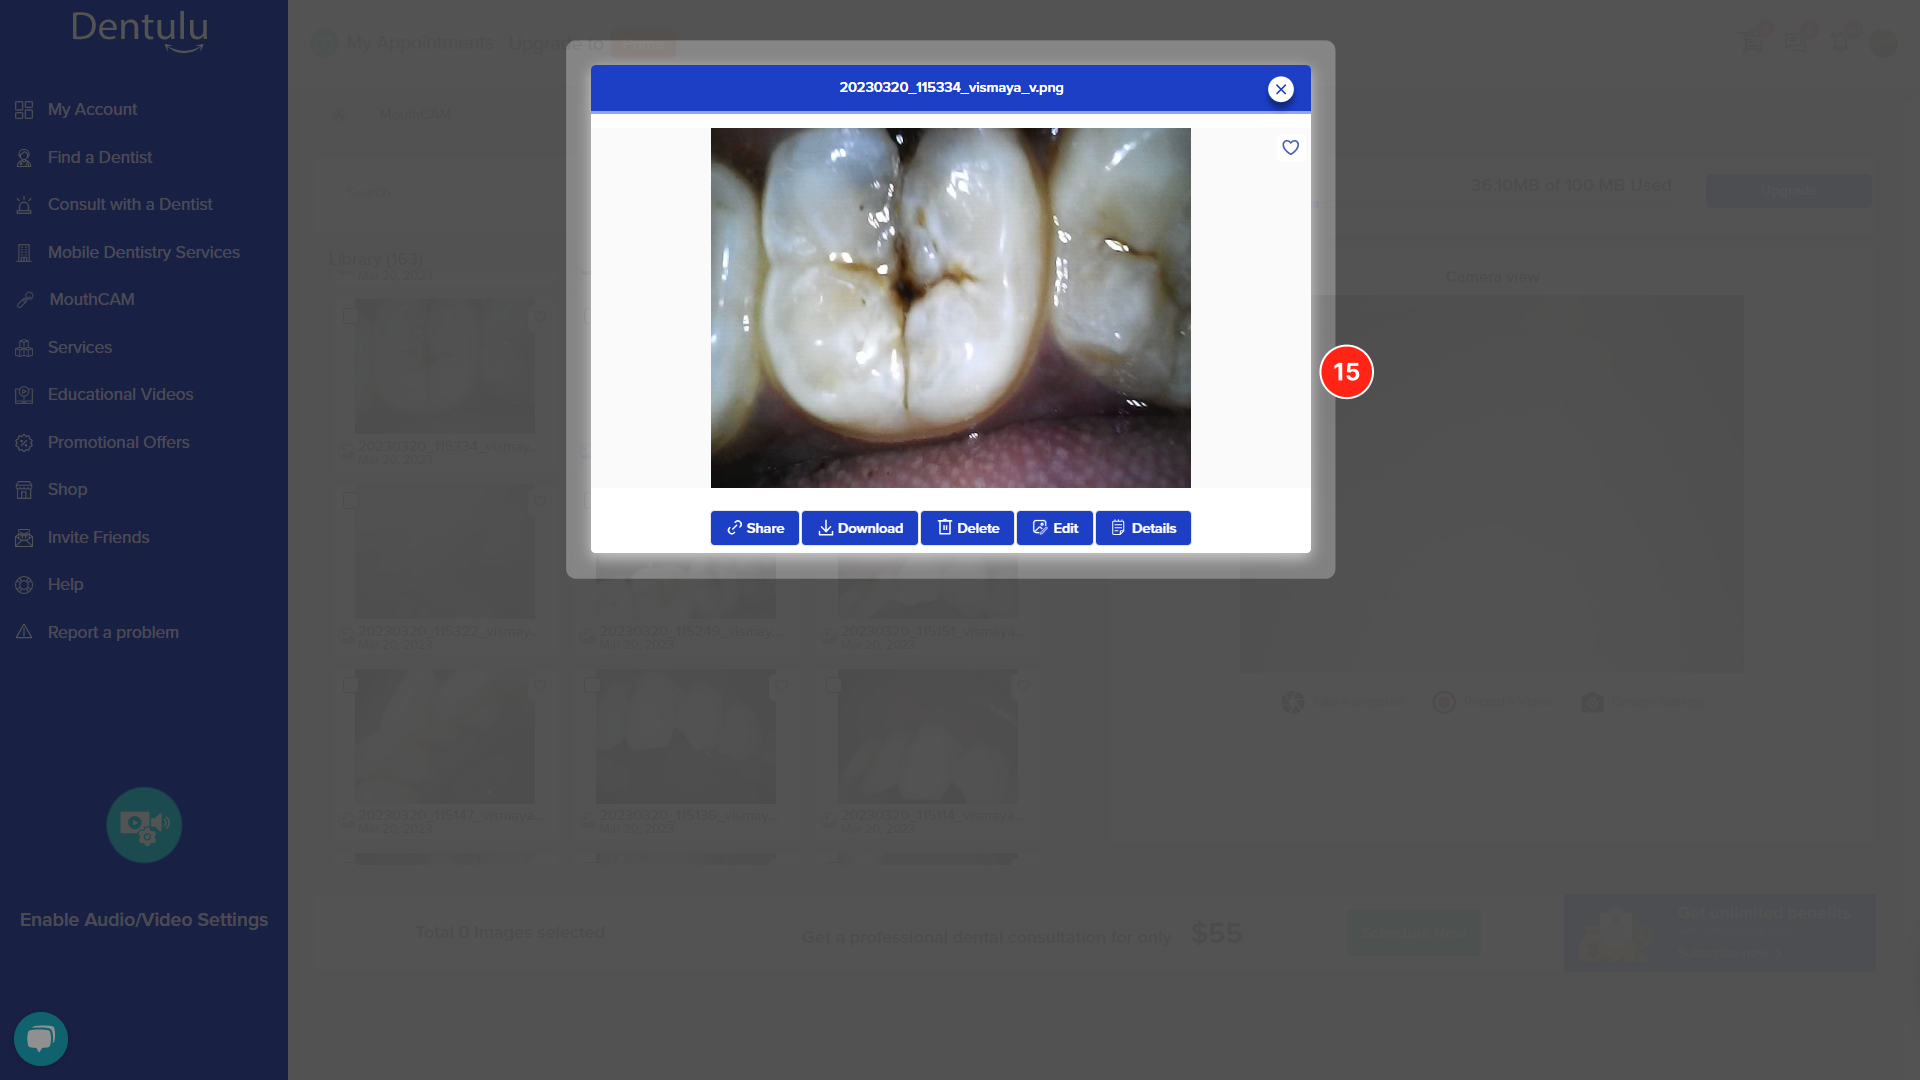Viewport: 1920px width, 1080px height.
Task: Select checkbox for 20230320_115147 thumbnail
Action: (x=350, y=686)
